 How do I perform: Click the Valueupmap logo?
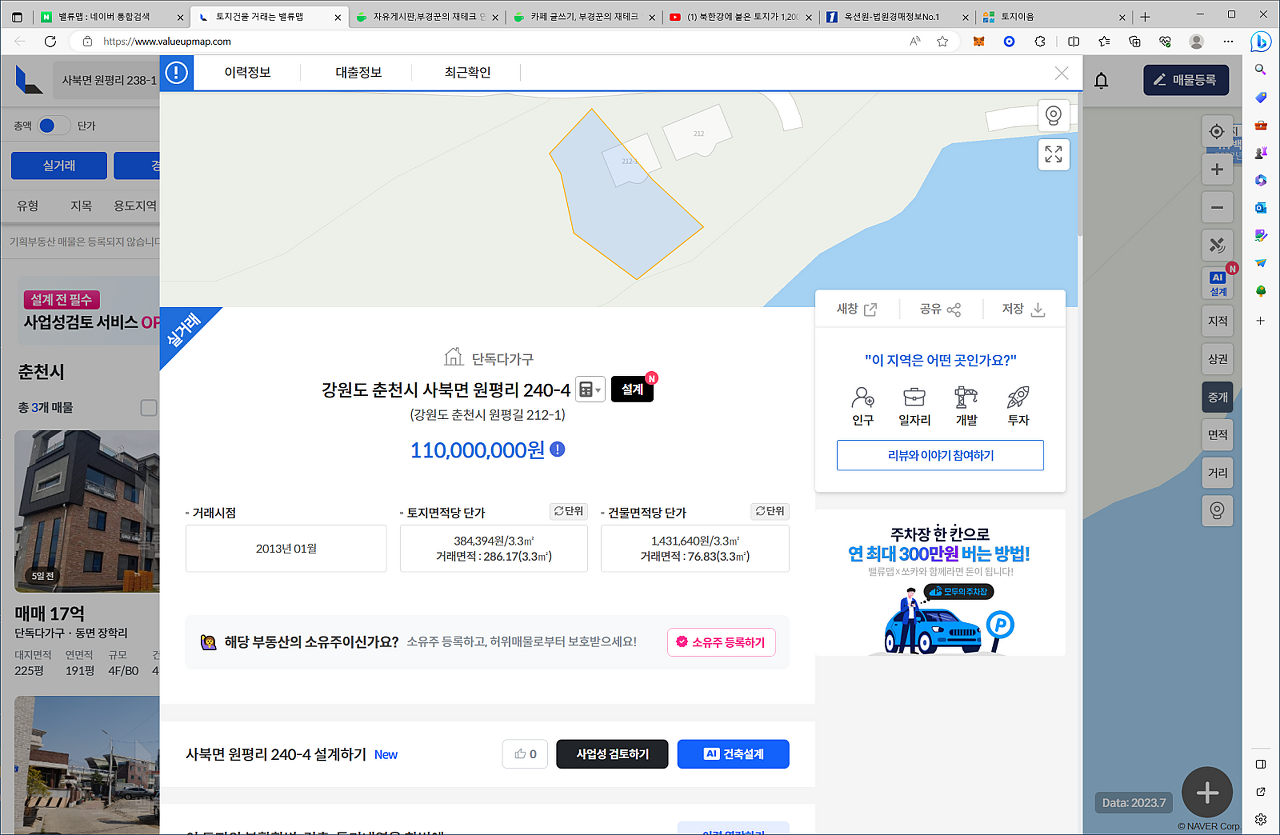30,80
